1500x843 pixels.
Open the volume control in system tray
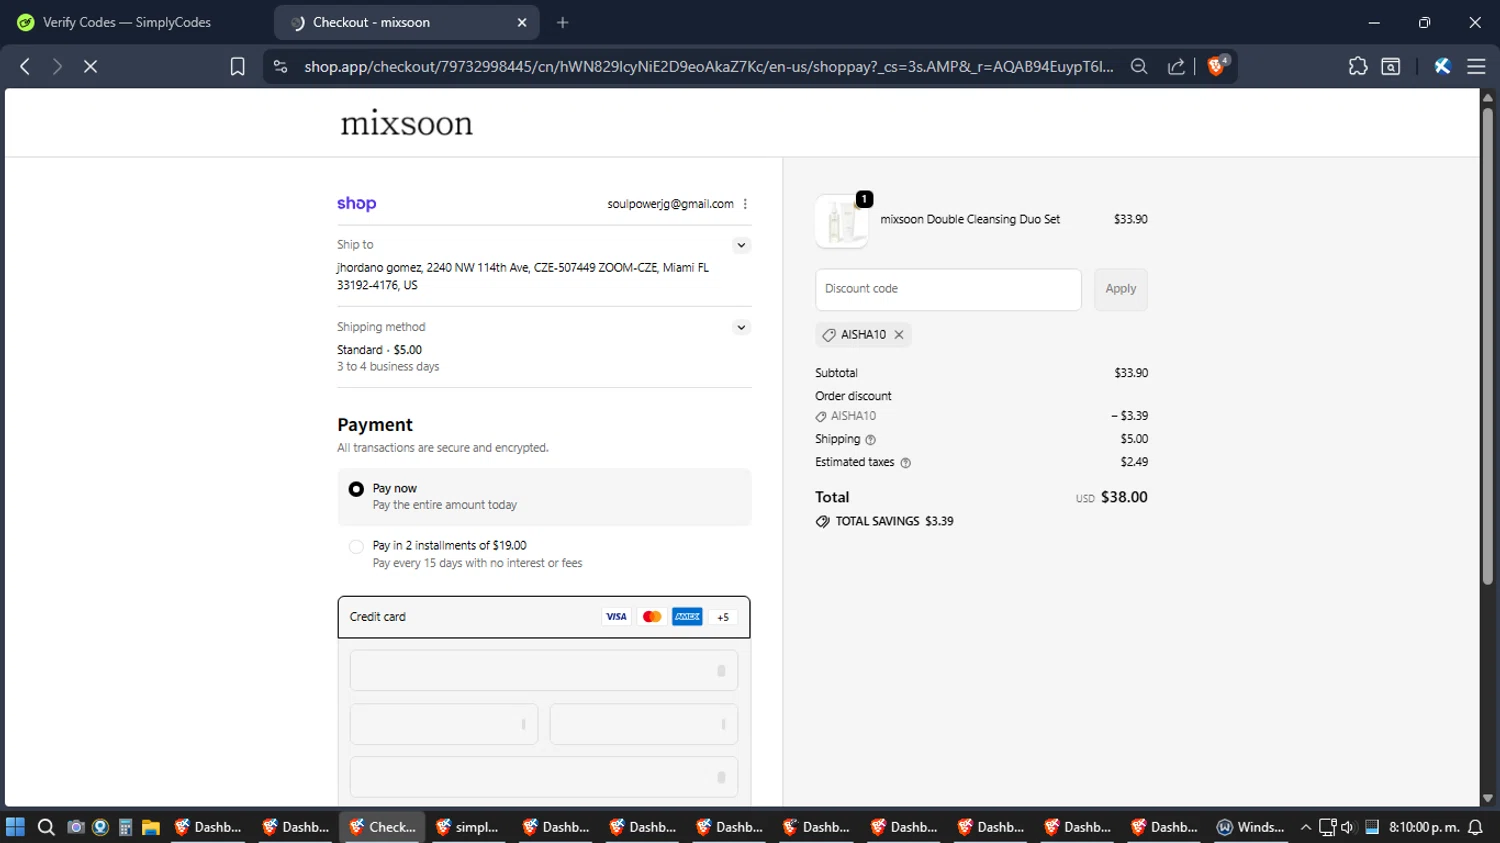(x=1347, y=827)
